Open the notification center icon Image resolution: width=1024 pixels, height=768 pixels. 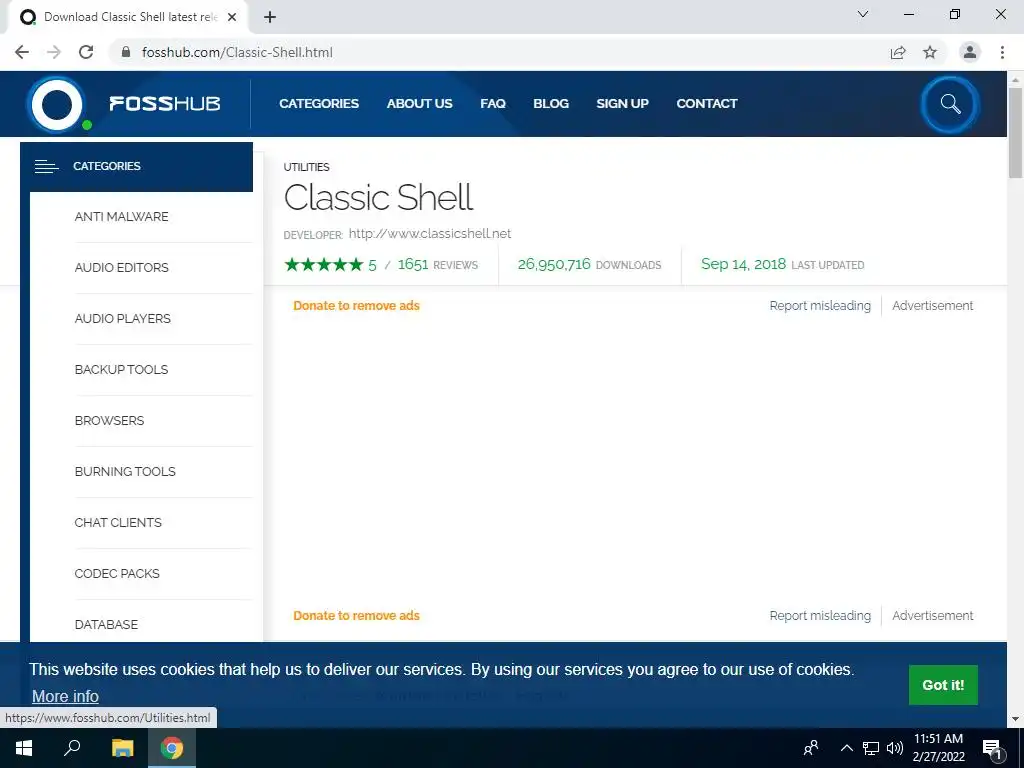point(992,748)
